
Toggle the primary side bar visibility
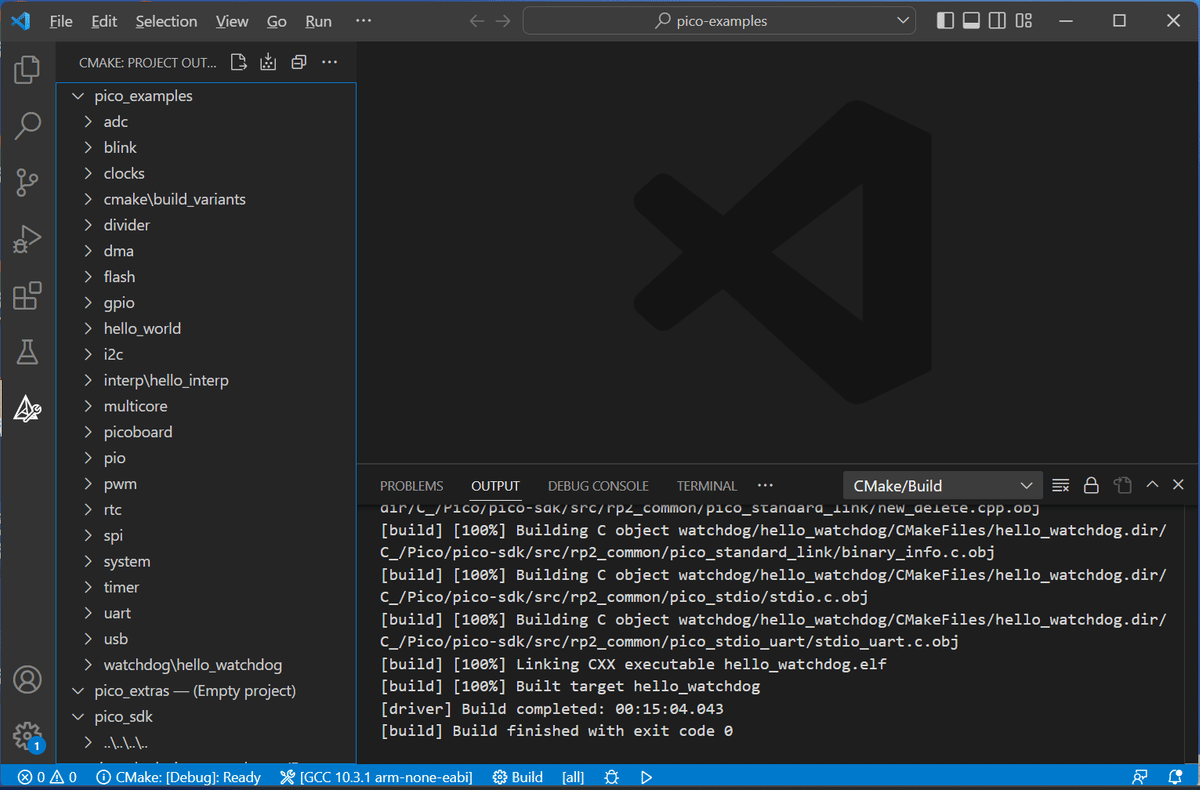945,21
